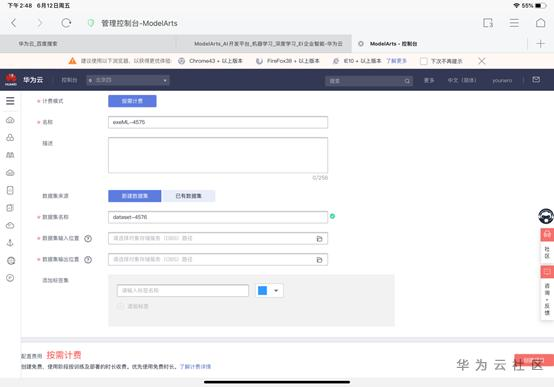This screenshot has width=554, height=387.
Task: Tap the green security shield icon
Action: [x=91, y=23]
